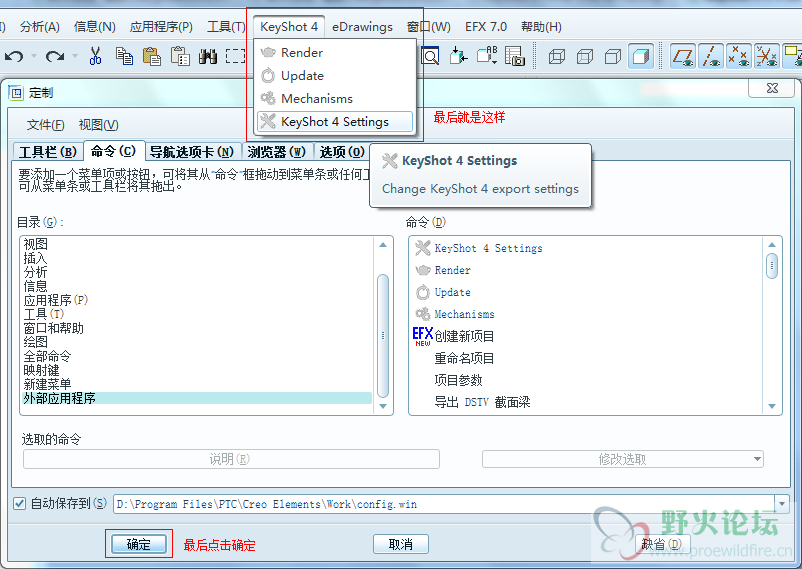Select 重命名项目 command
The image size is (802, 569).
tap(464, 358)
